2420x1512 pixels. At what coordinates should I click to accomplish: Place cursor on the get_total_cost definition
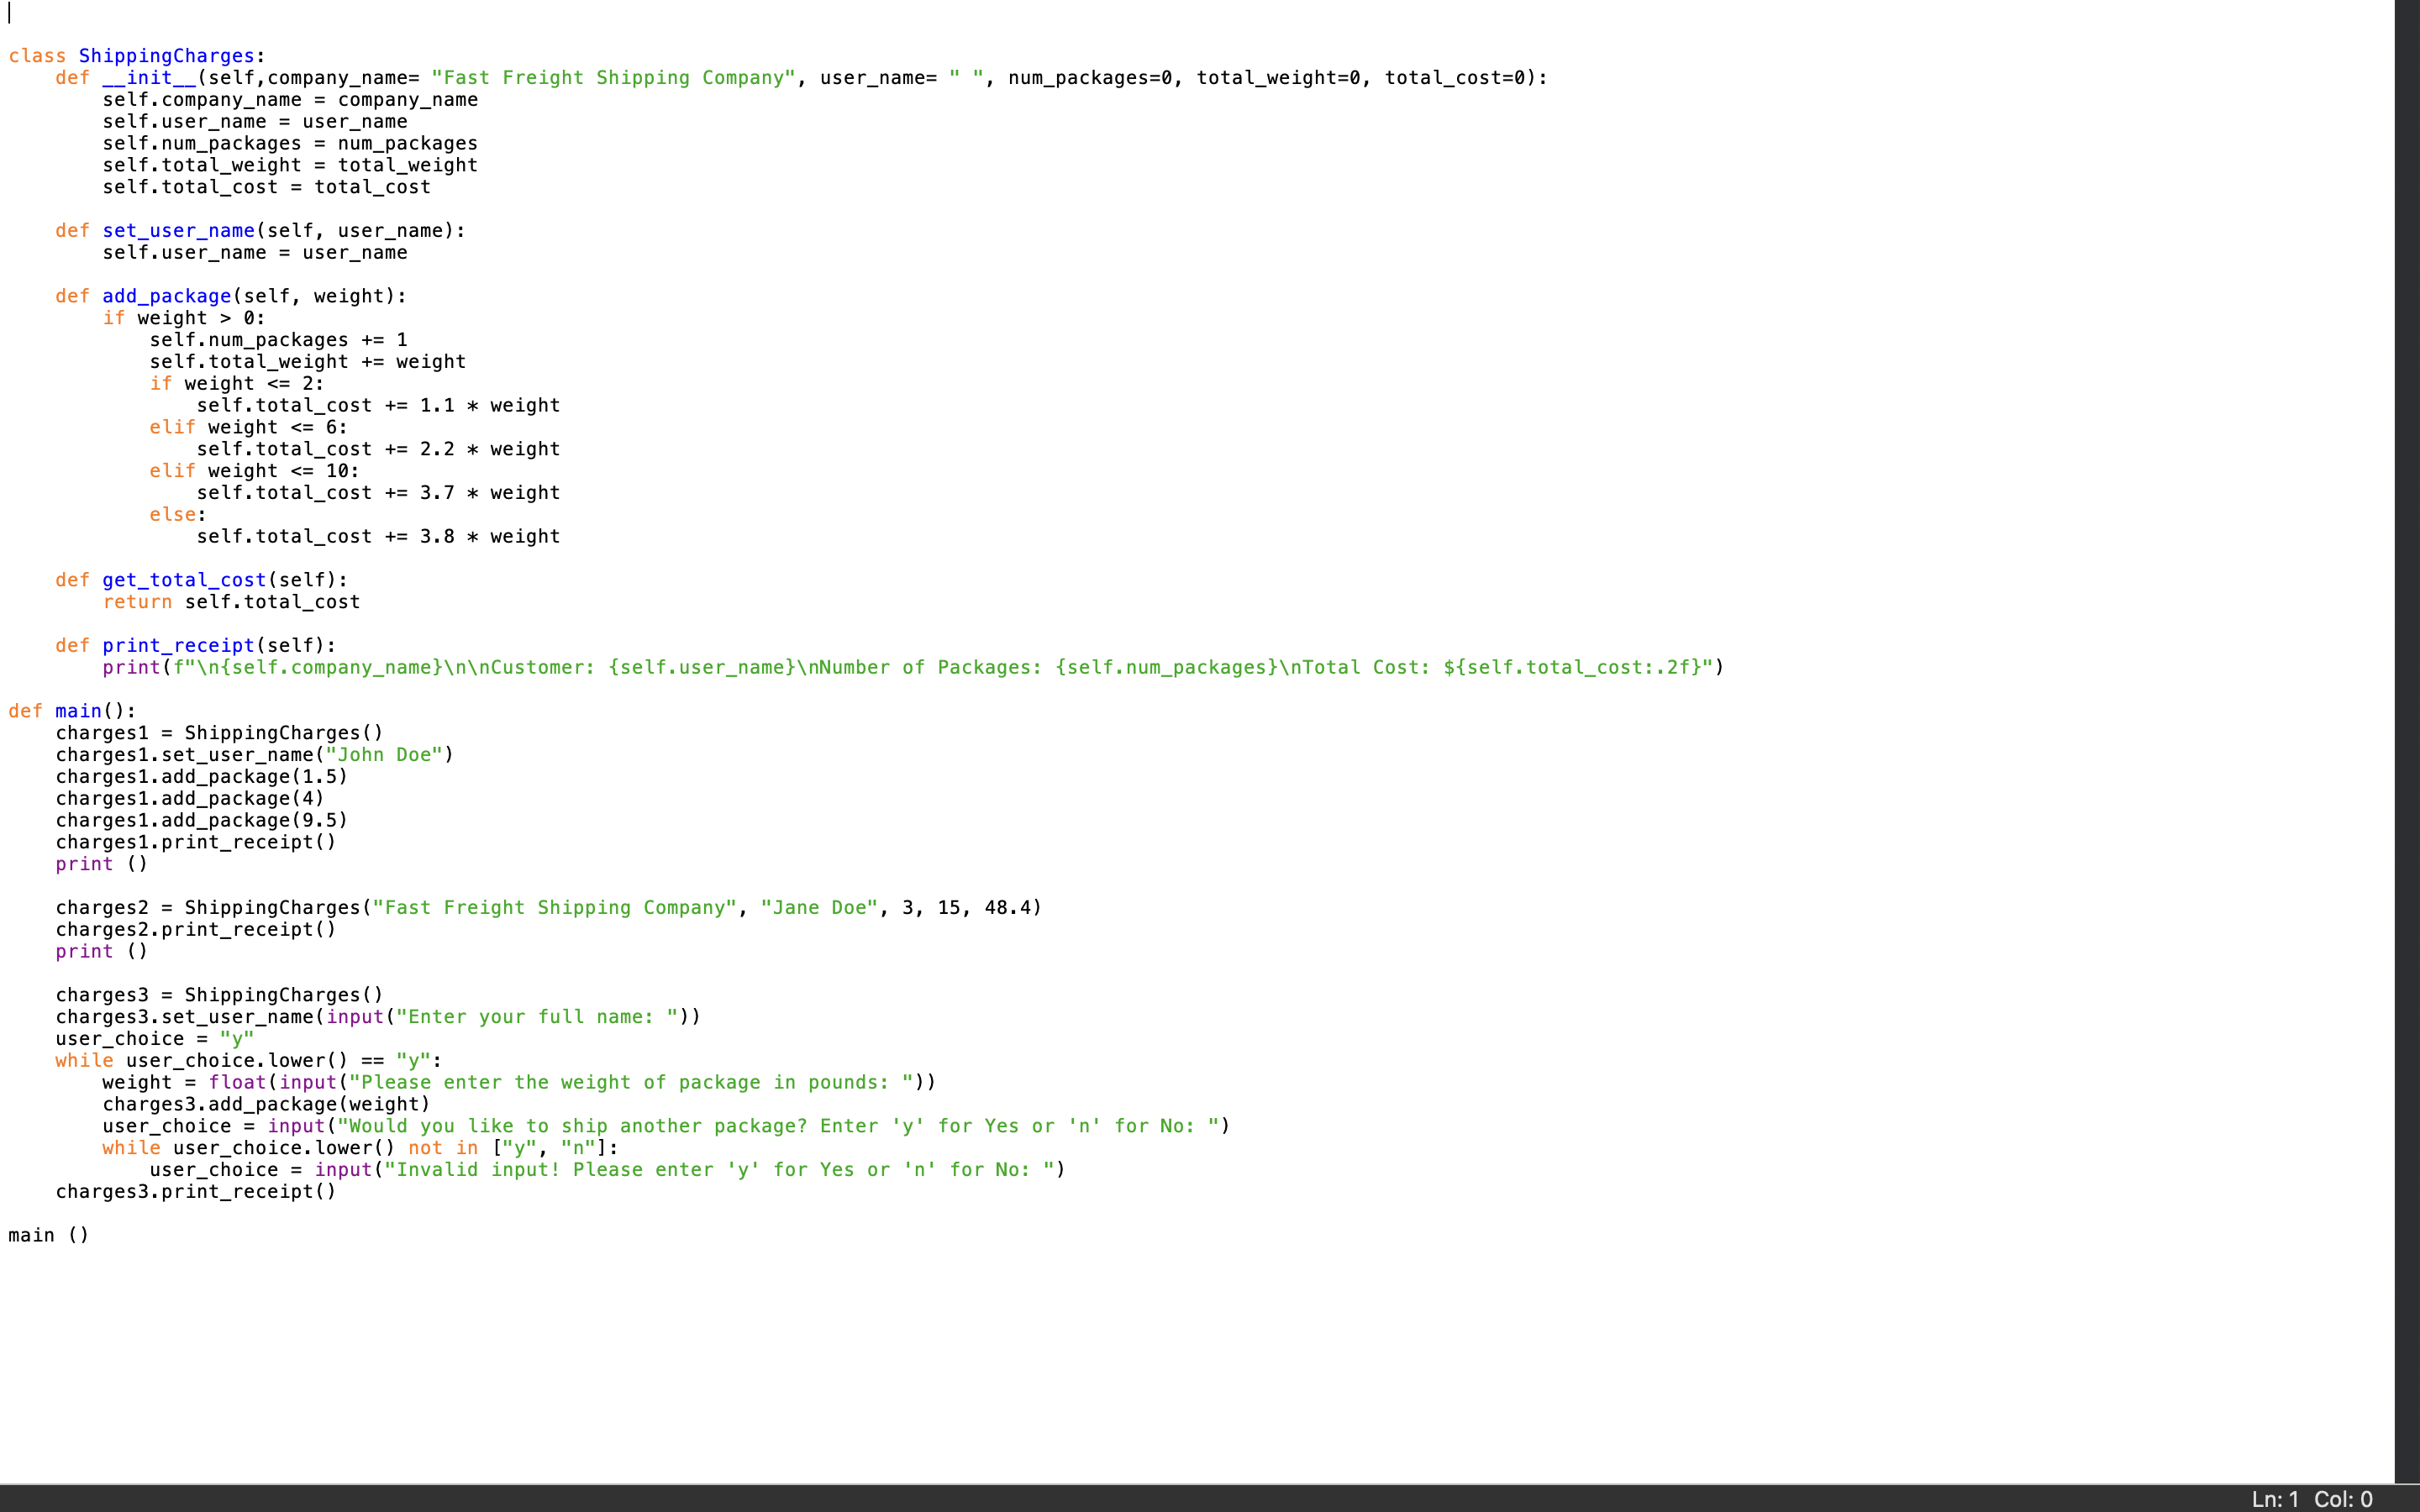click(183, 579)
